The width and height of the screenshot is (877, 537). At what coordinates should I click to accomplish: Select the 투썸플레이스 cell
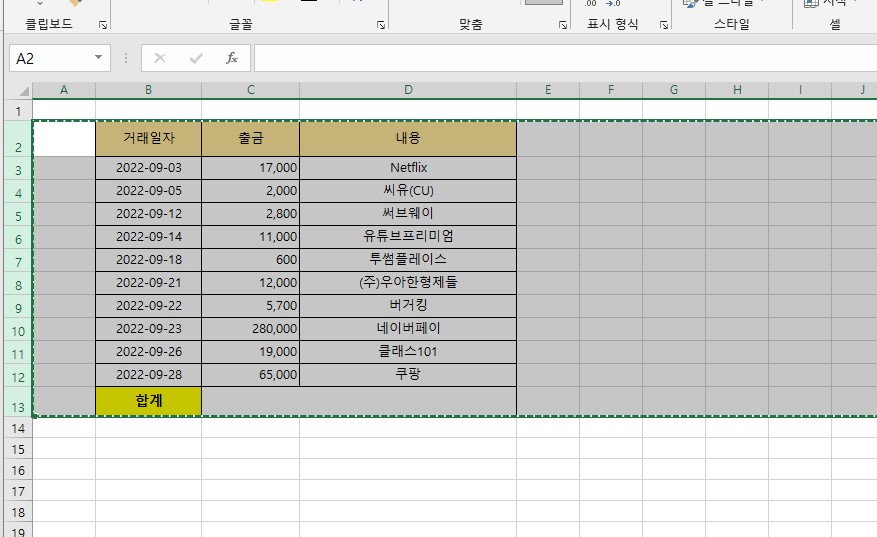point(408,260)
